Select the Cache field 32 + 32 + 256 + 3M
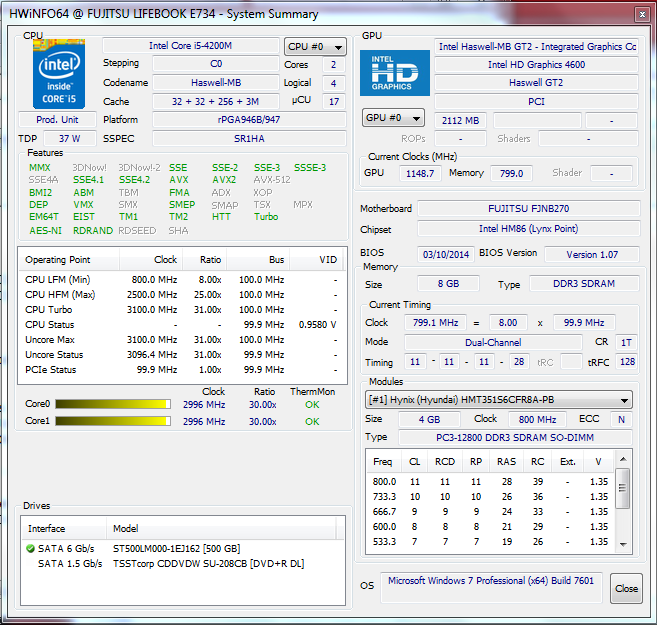This screenshot has width=657, height=625. pos(216,101)
